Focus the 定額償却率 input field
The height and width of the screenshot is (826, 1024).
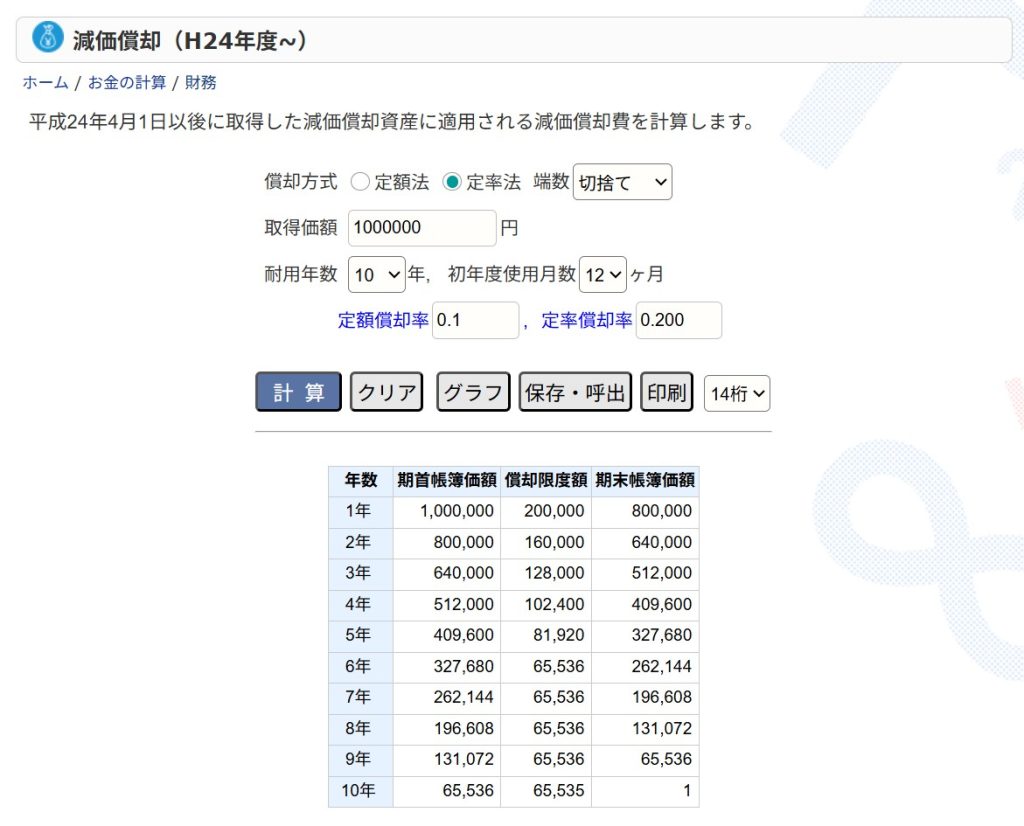click(x=475, y=321)
